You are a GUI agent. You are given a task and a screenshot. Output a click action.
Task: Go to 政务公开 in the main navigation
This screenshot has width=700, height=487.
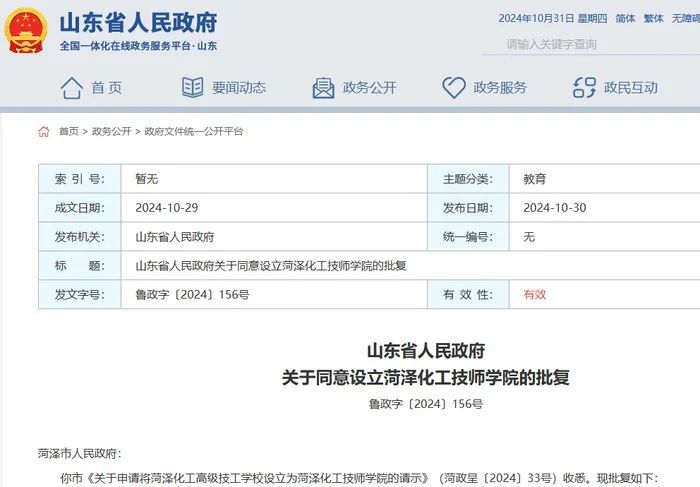tap(369, 88)
